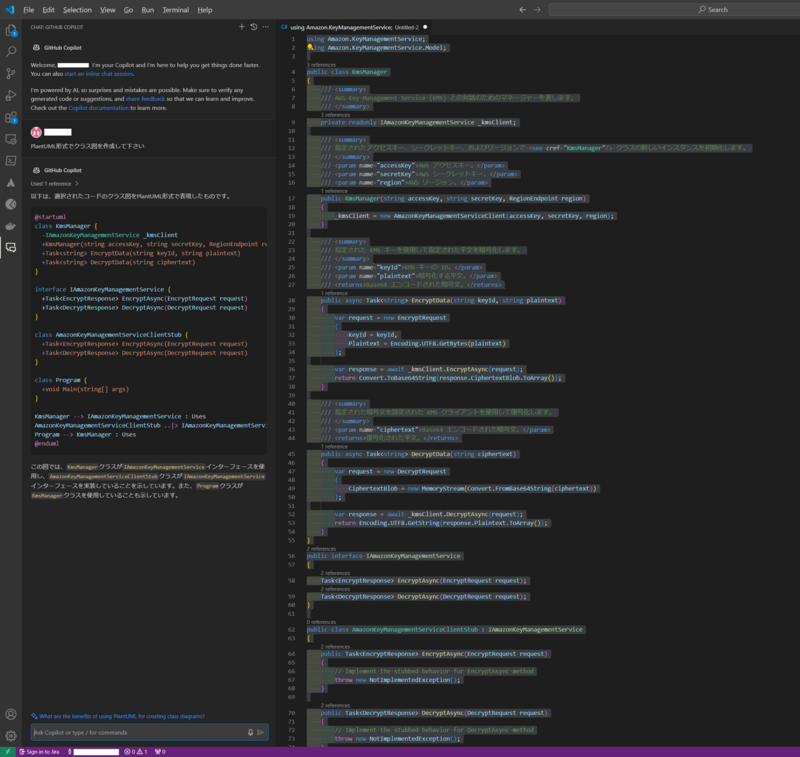Screen dimensions: 800x757
Task: Click the lightbulb code action on line 2
Action: point(310,47)
